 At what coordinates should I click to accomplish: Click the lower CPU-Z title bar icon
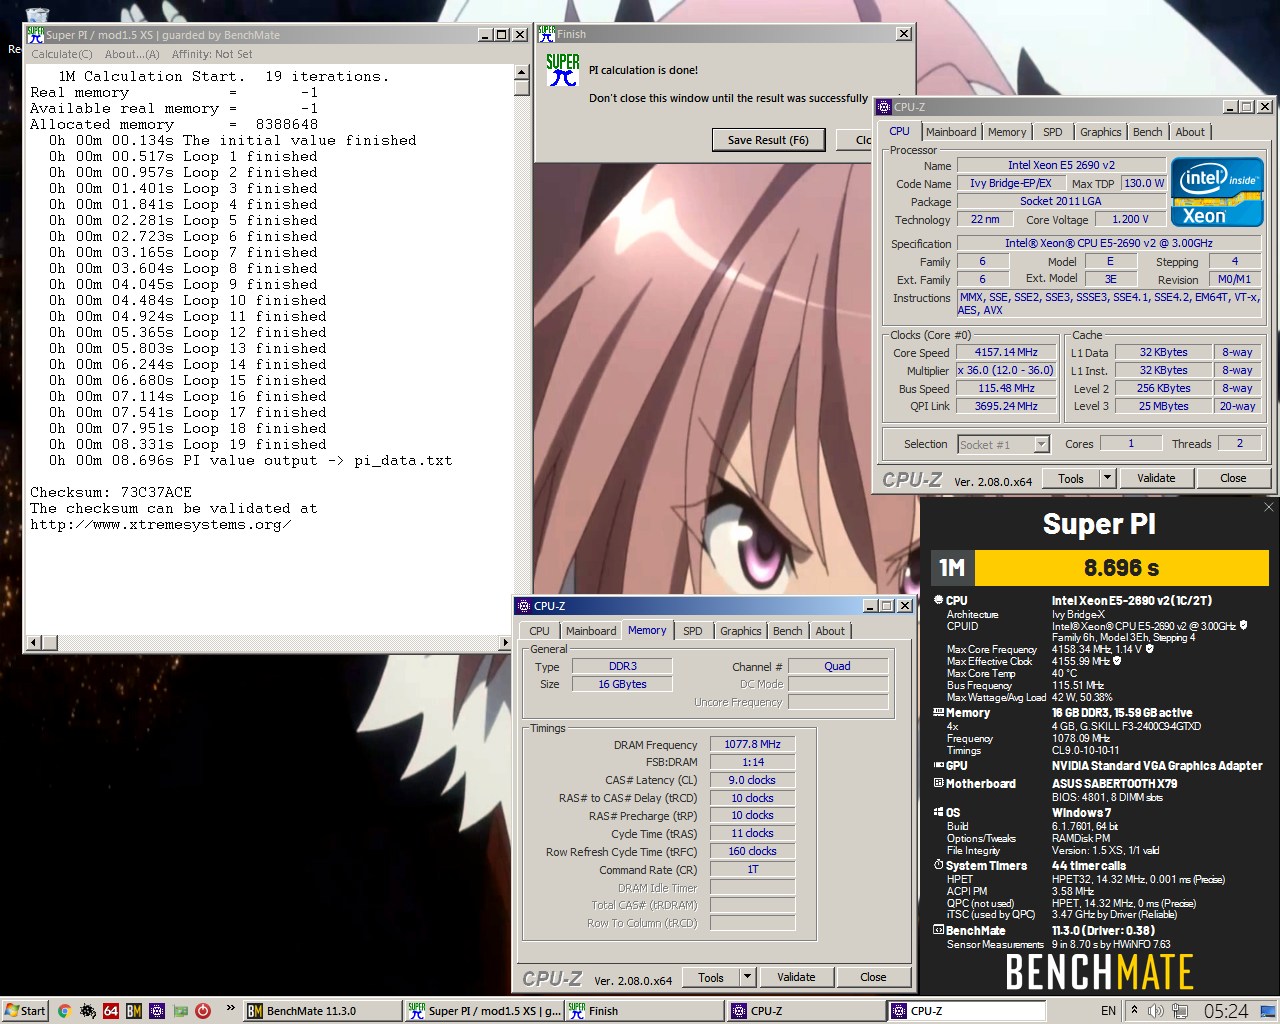(x=524, y=606)
